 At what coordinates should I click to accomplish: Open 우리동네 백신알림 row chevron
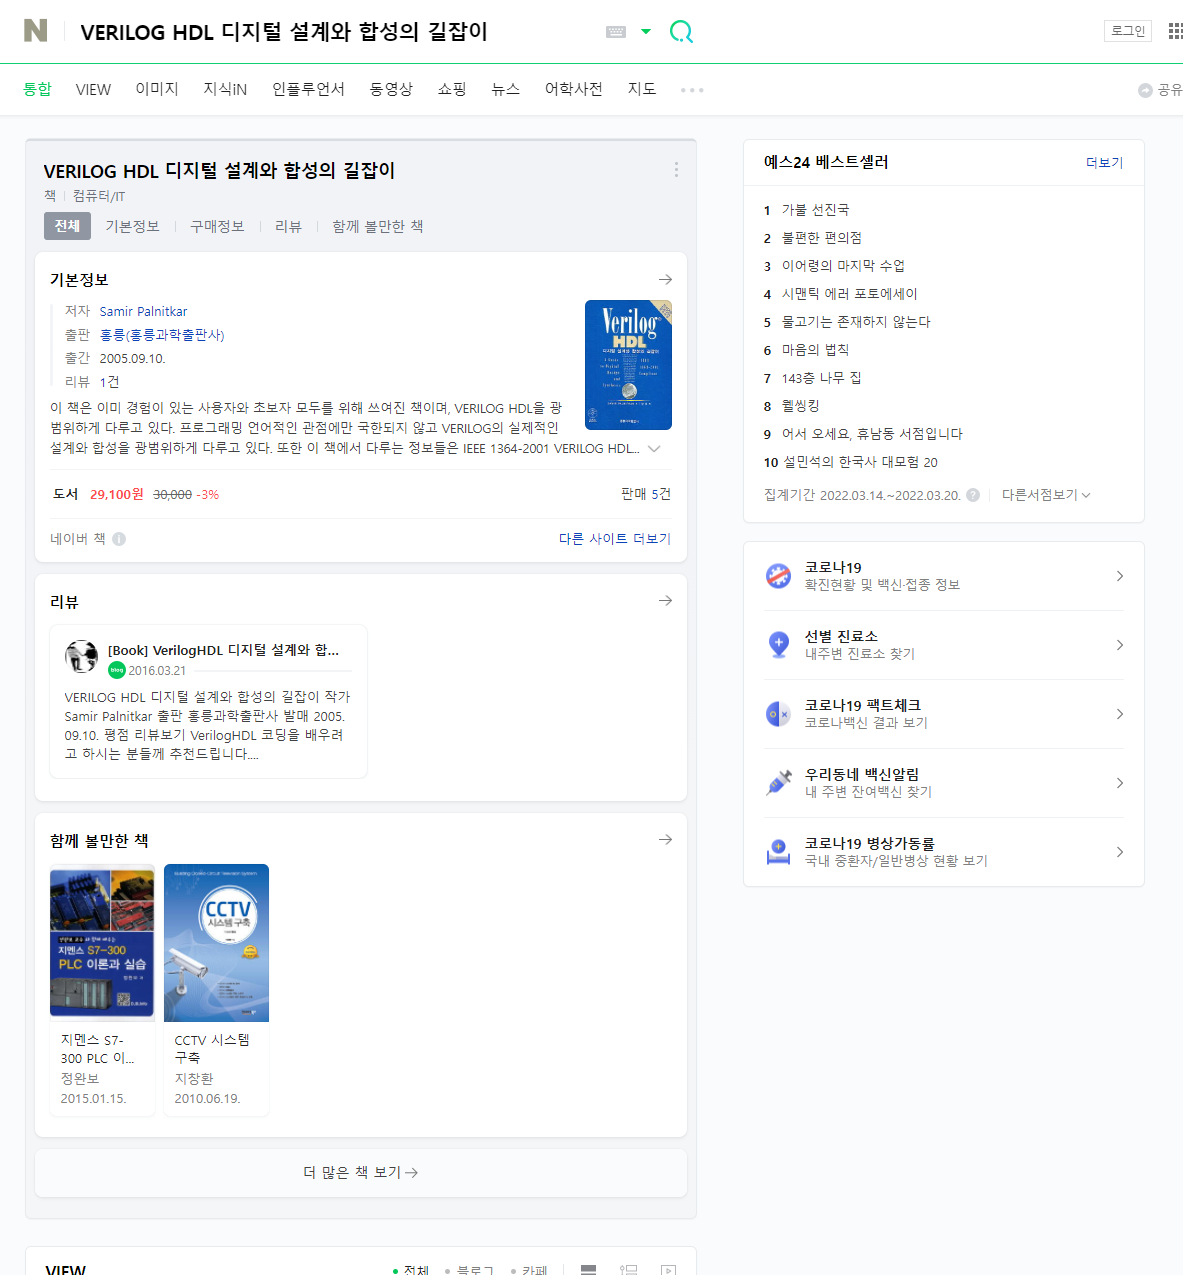[x=1120, y=783]
